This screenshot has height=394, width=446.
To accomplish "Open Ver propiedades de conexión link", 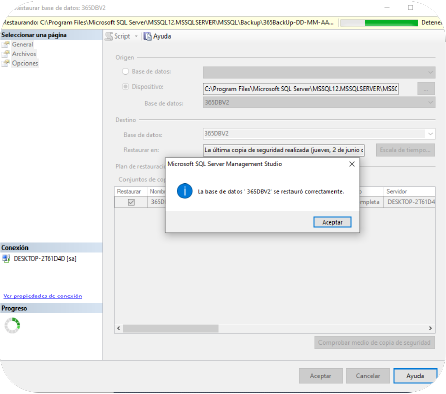I will click(43, 296).
